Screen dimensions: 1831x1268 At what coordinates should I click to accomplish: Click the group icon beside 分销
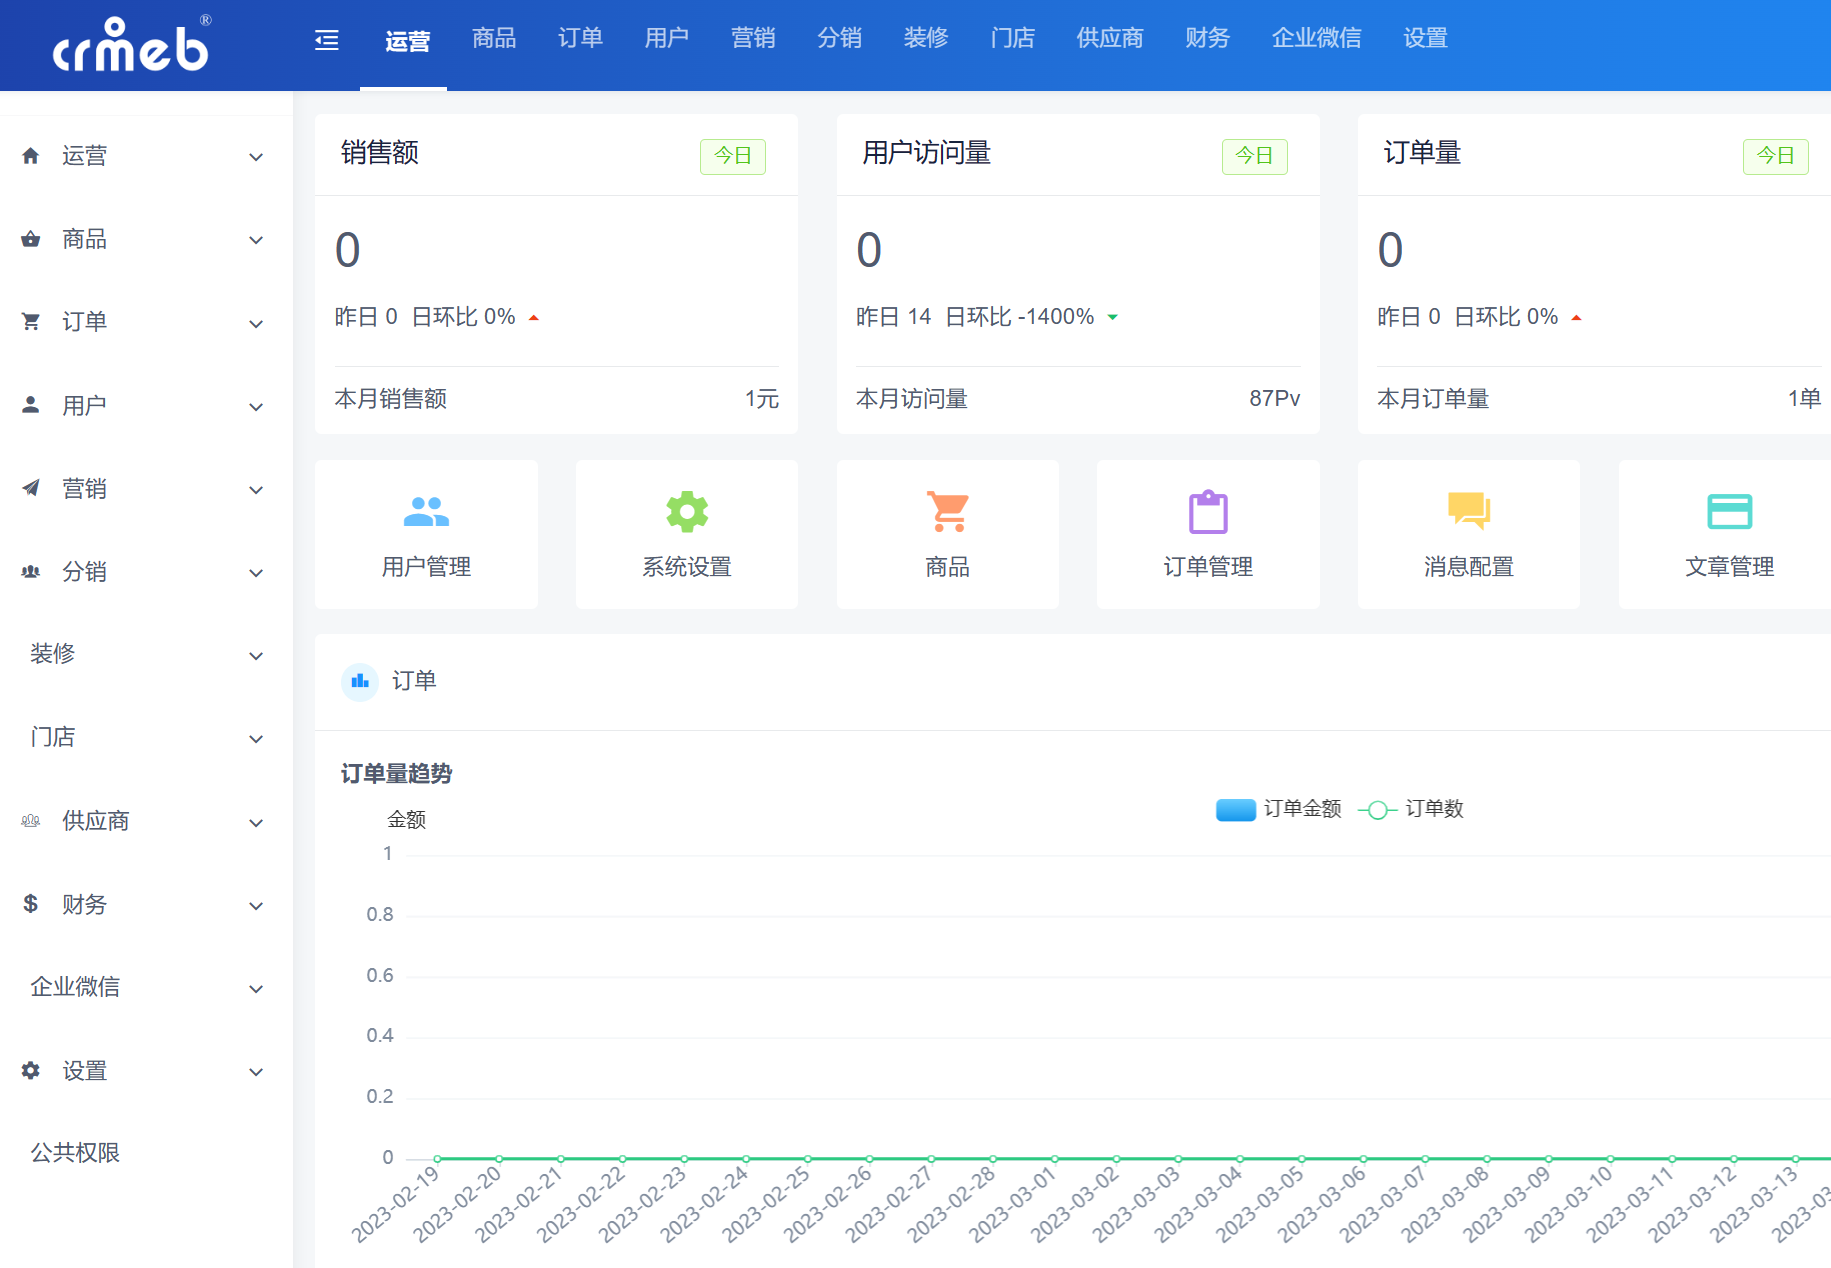31,571
